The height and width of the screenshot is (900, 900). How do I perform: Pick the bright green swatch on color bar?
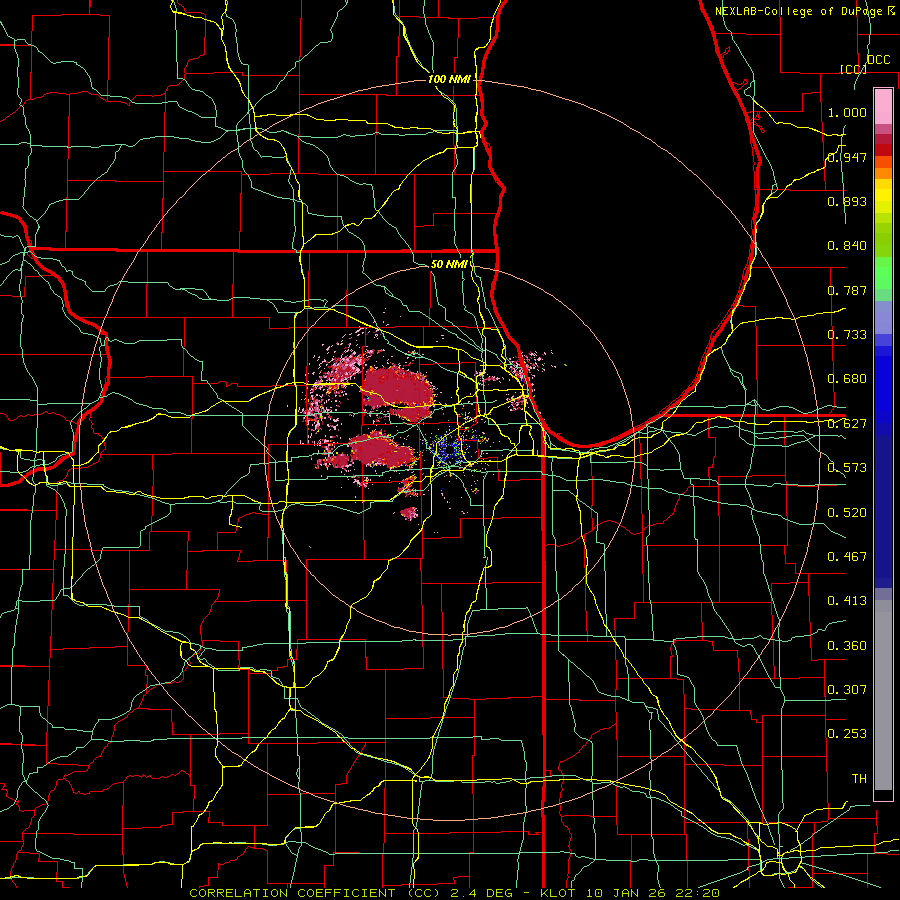click(883, 274)
